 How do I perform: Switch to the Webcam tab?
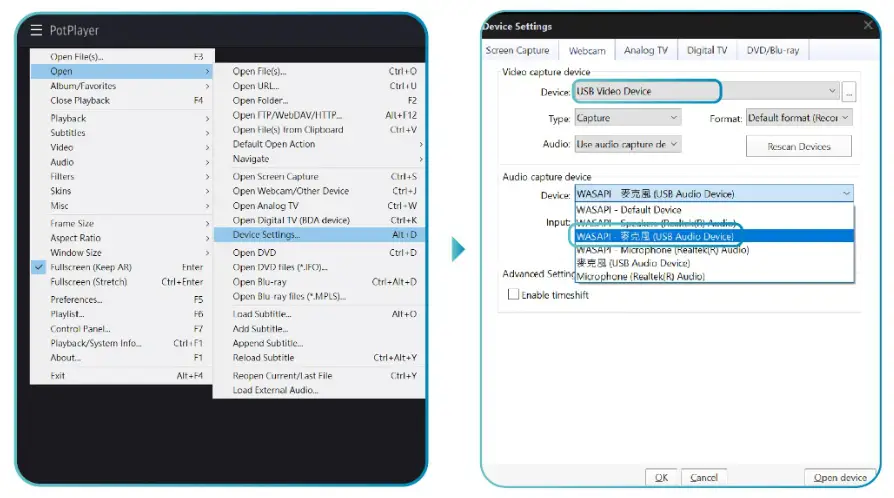(x=587, y=51)
